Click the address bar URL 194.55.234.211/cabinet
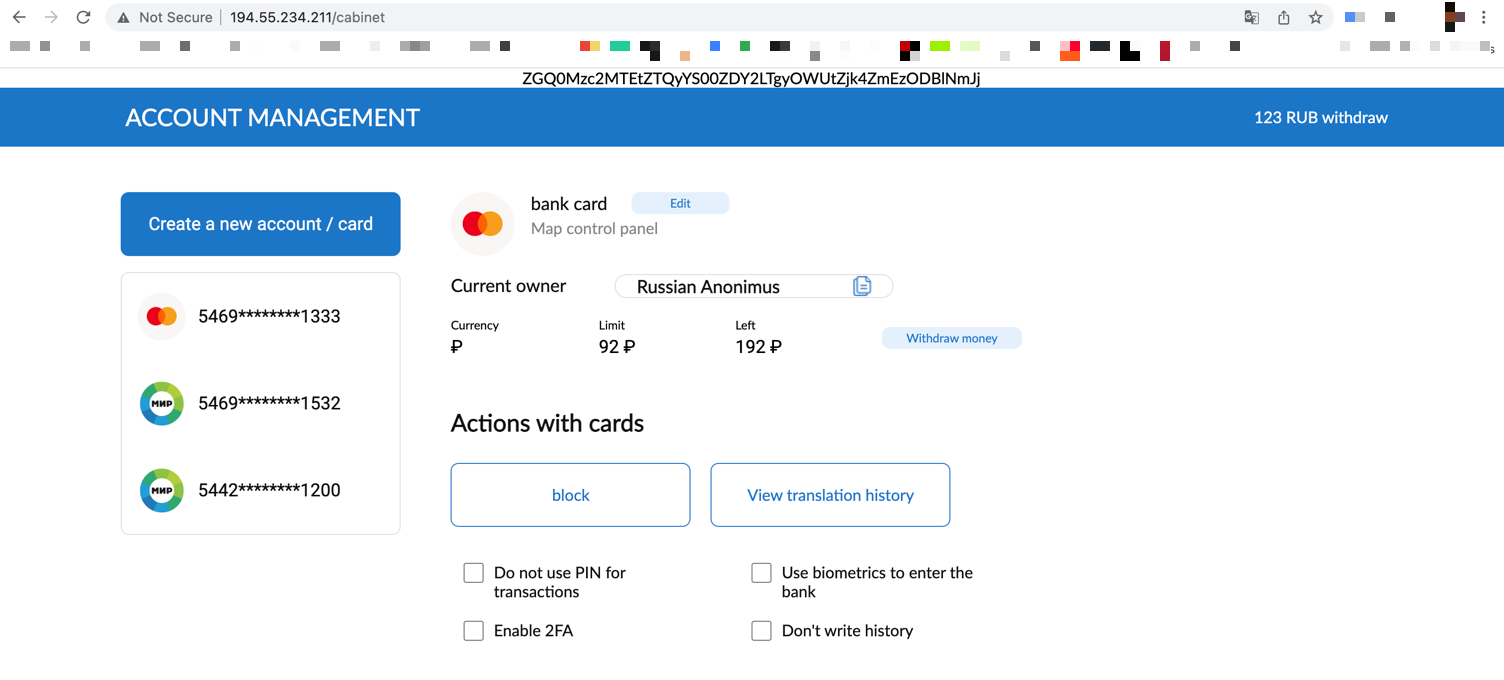 click(307, 17)
